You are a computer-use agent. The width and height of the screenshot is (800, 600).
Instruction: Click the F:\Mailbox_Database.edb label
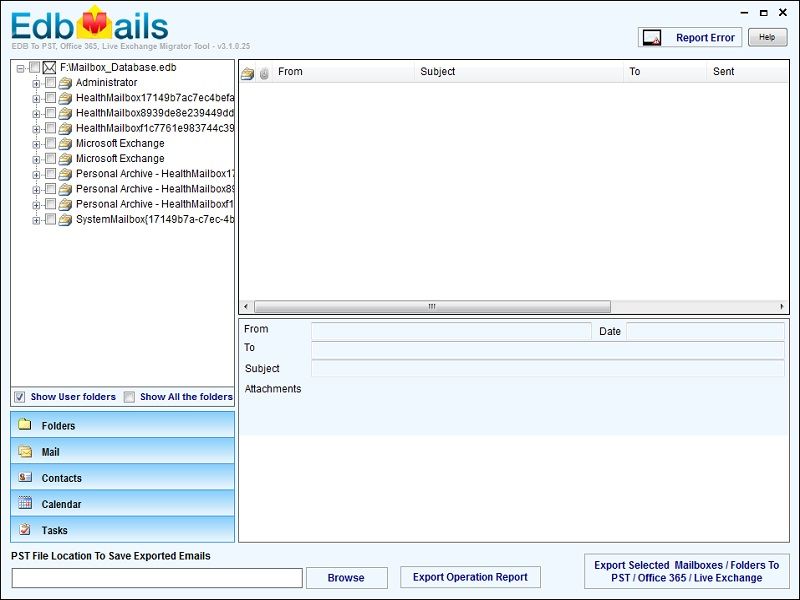(x=118, y=67)
